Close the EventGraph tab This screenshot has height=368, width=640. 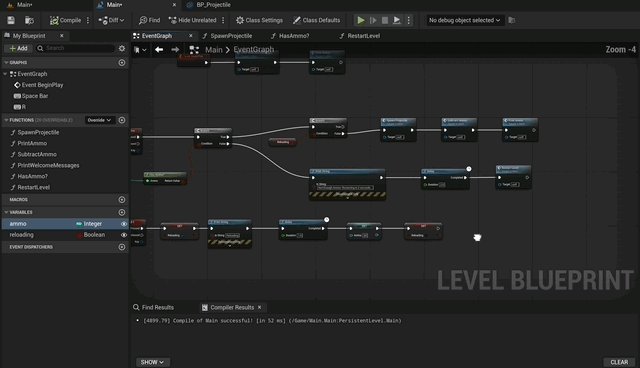click(191, 36)
